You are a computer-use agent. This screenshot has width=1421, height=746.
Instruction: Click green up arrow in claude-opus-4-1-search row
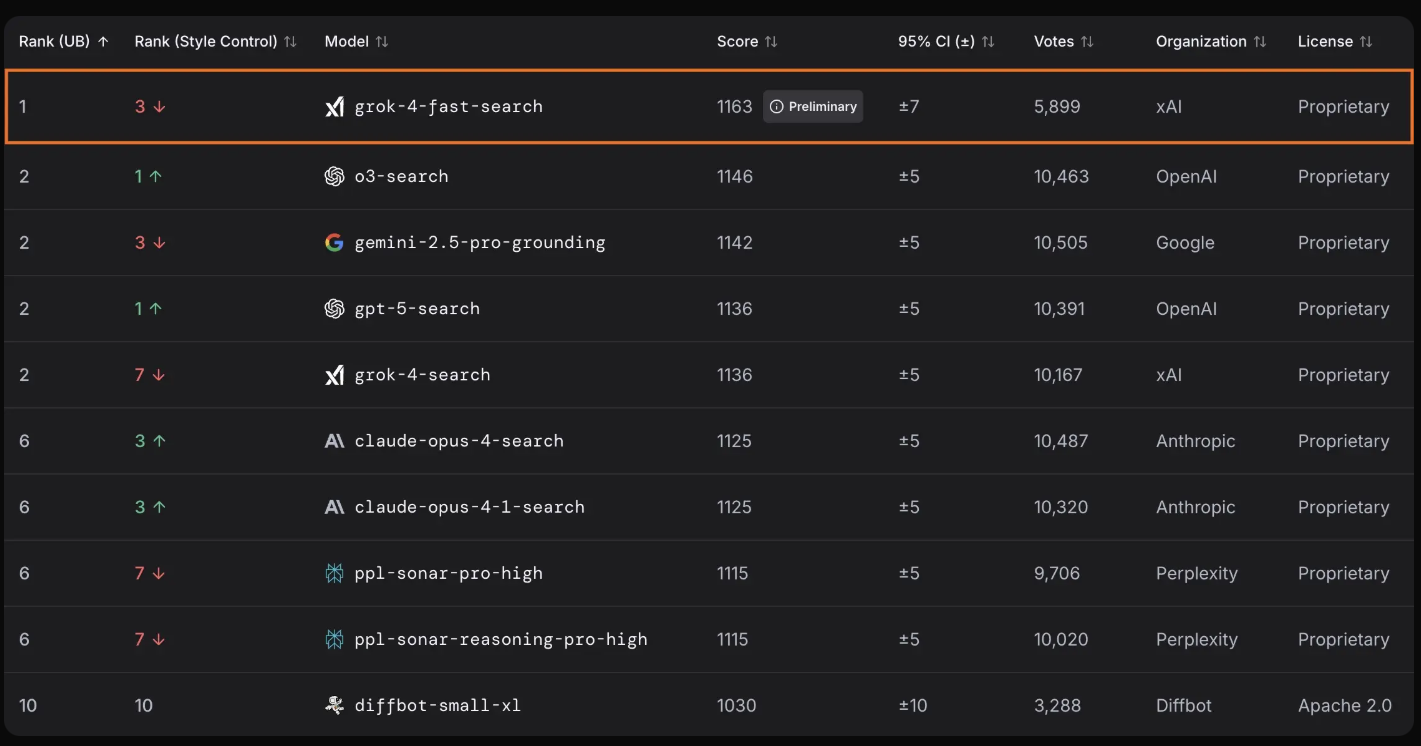[159, 507]
